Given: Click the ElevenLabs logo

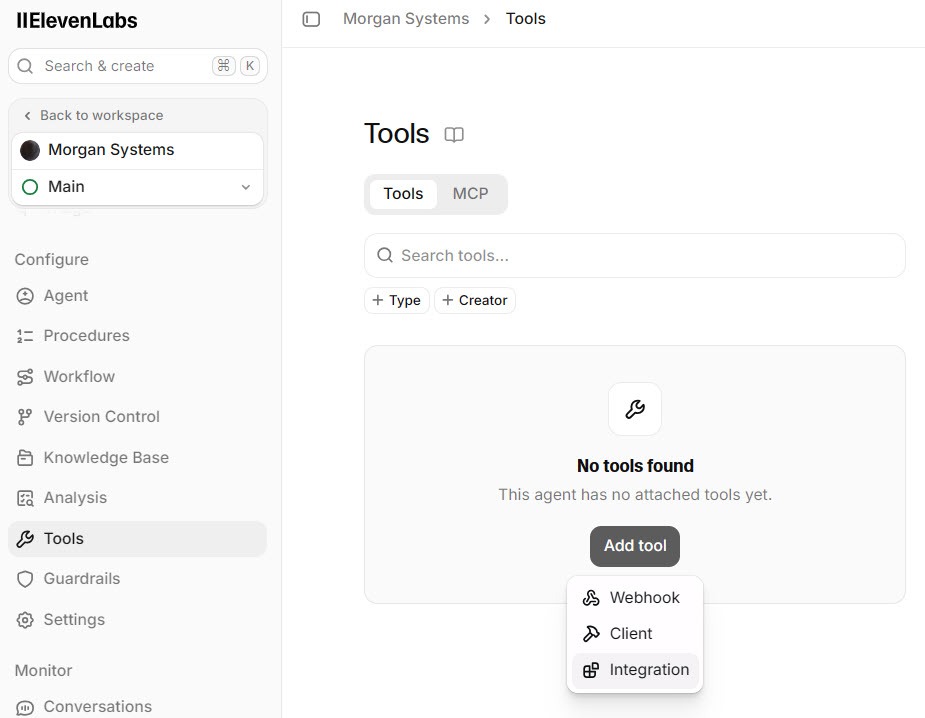Looking at the screenshot, I should coord(77,21).
